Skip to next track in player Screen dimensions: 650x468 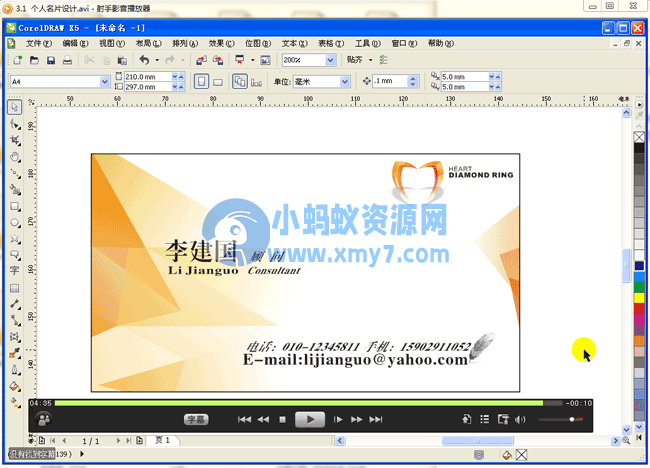(x=376, y=420)
